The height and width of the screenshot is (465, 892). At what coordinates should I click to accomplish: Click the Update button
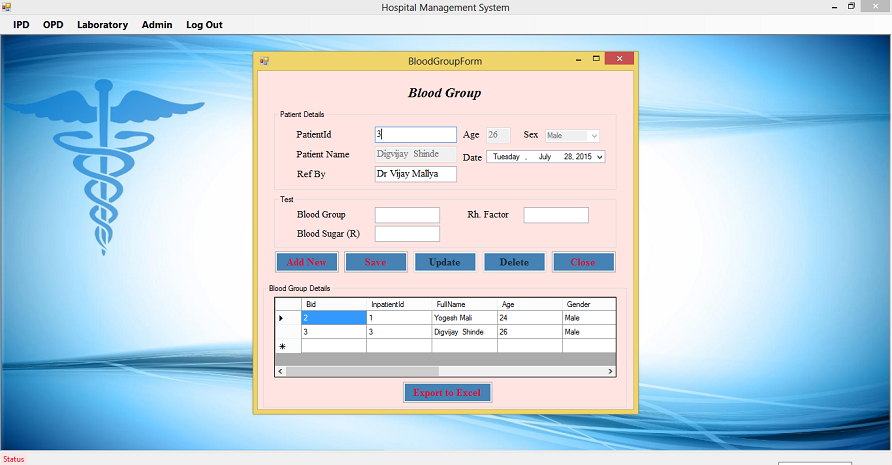[445, 262]
